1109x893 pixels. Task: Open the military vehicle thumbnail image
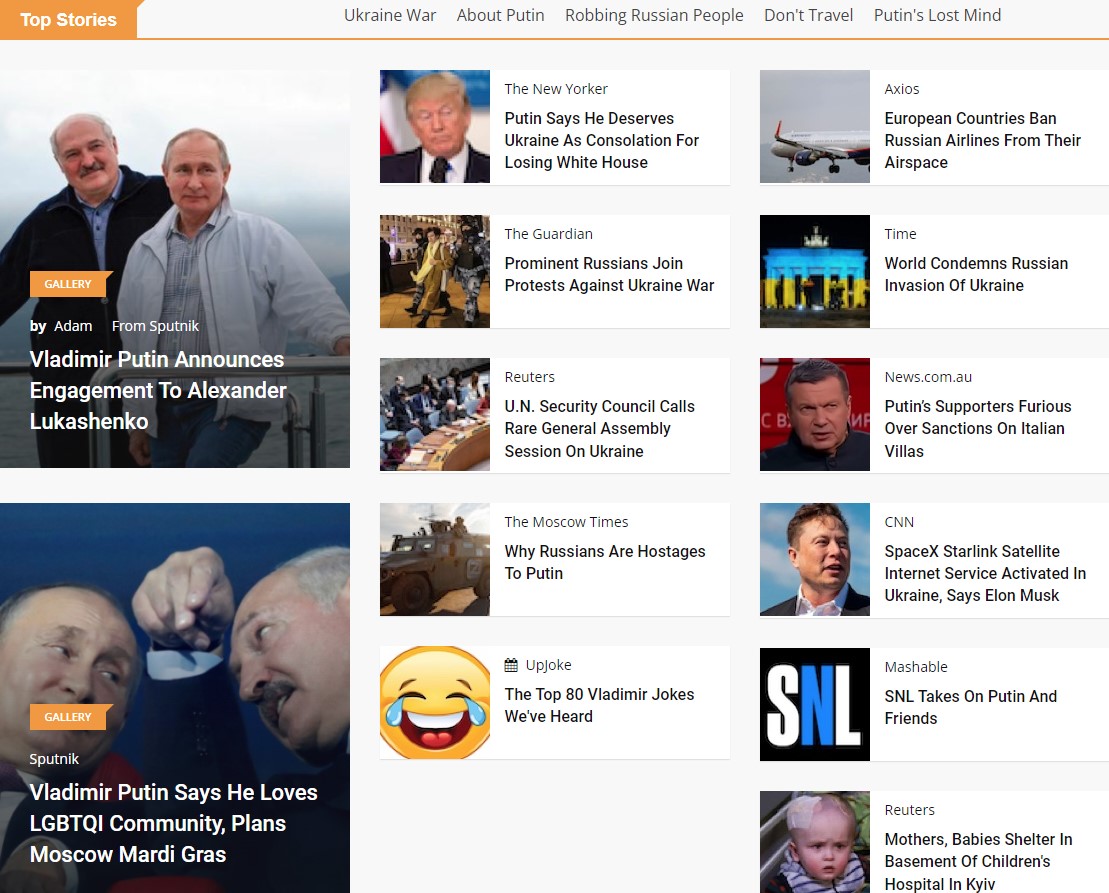tap(435, 559)
